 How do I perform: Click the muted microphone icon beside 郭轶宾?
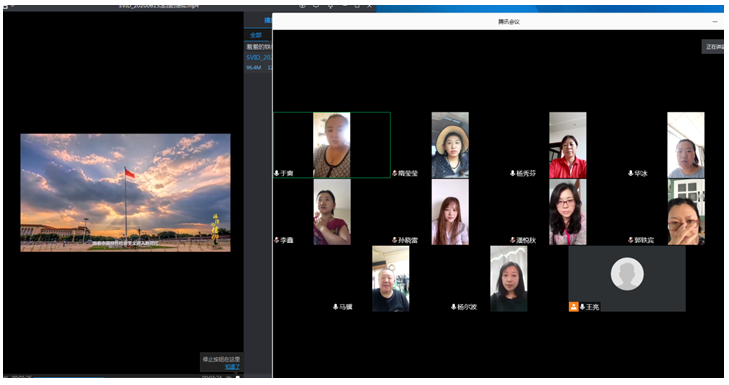click(x=631, y=240)
